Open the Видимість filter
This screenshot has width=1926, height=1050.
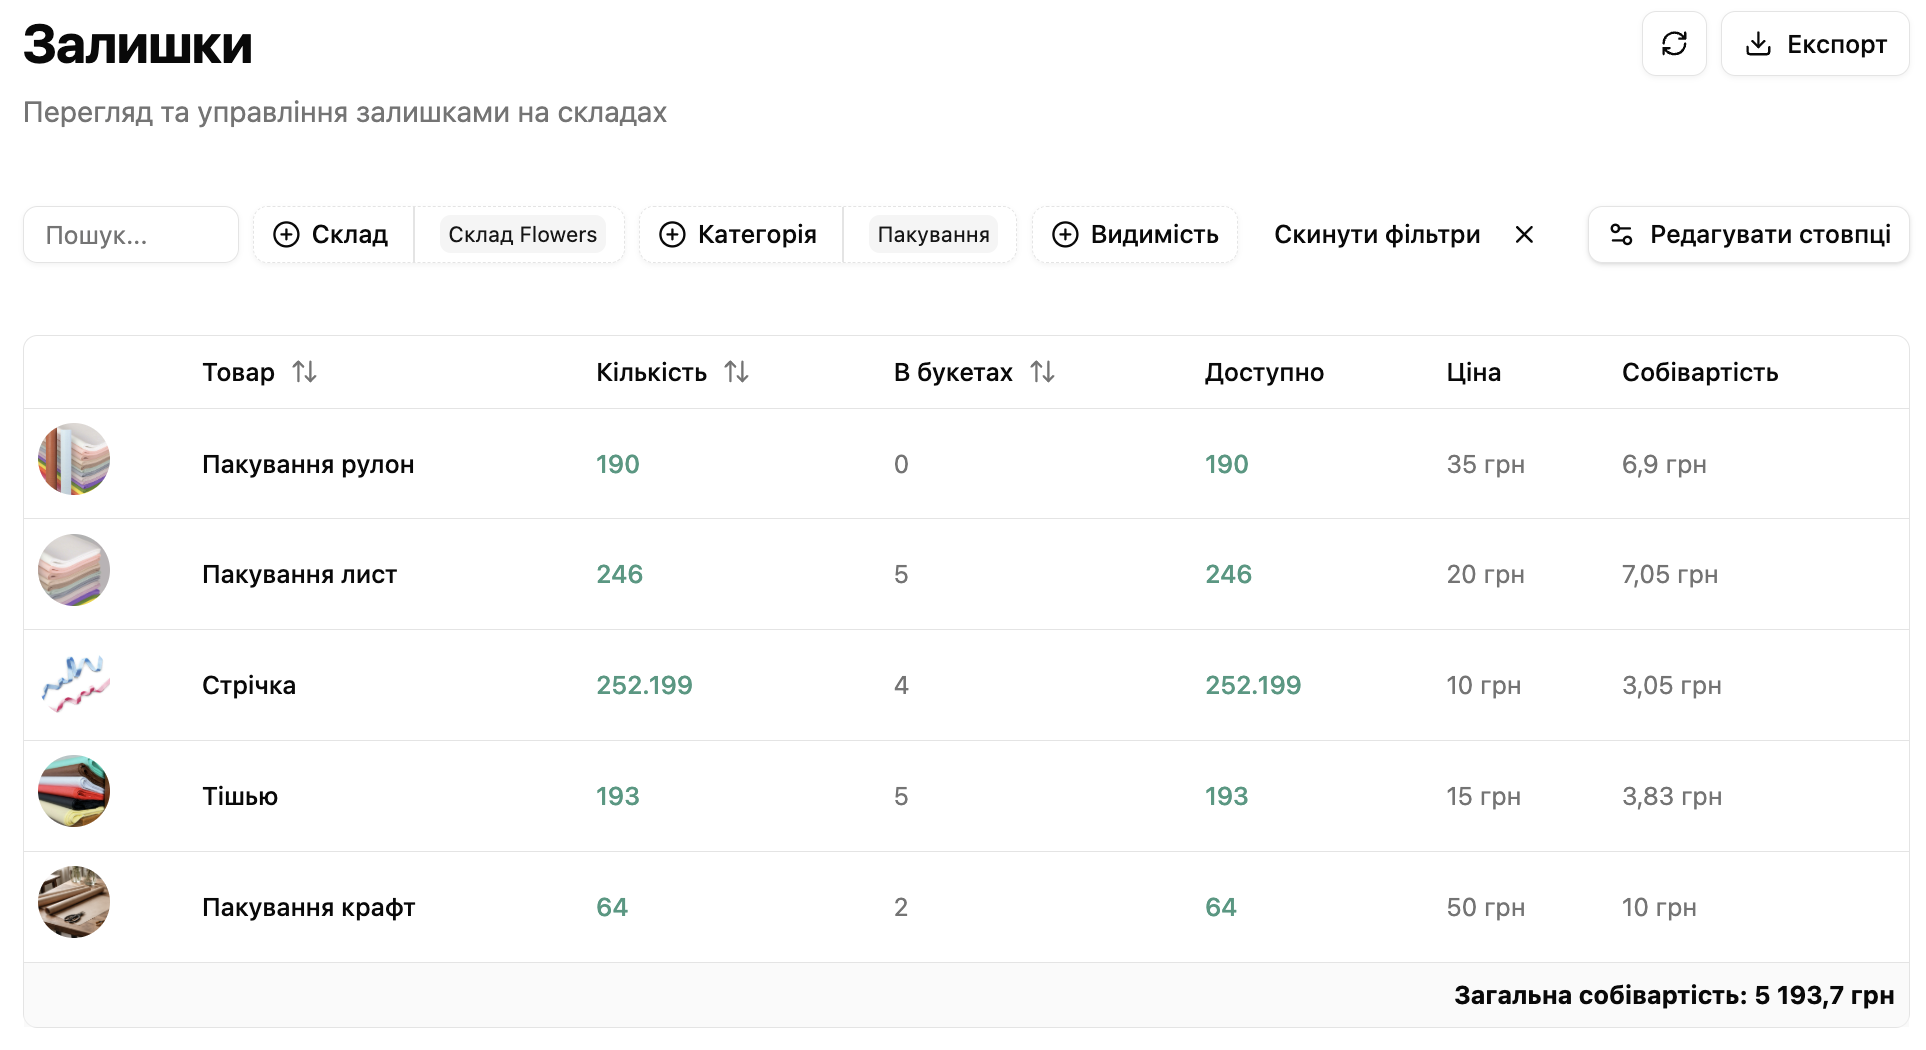click(x=1135, y=235)
